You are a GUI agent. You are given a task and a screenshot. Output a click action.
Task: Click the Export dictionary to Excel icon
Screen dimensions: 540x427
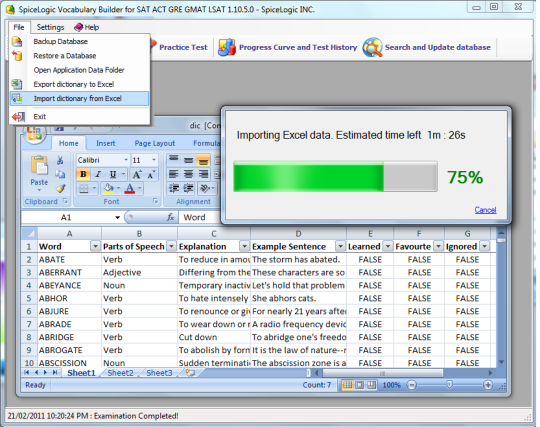coord(17,84)
